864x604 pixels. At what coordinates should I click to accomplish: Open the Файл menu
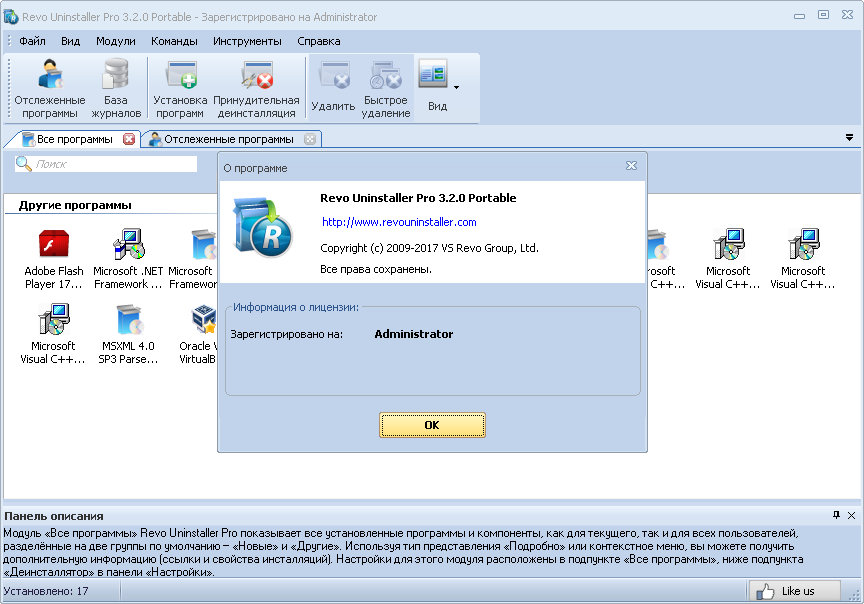33,41
